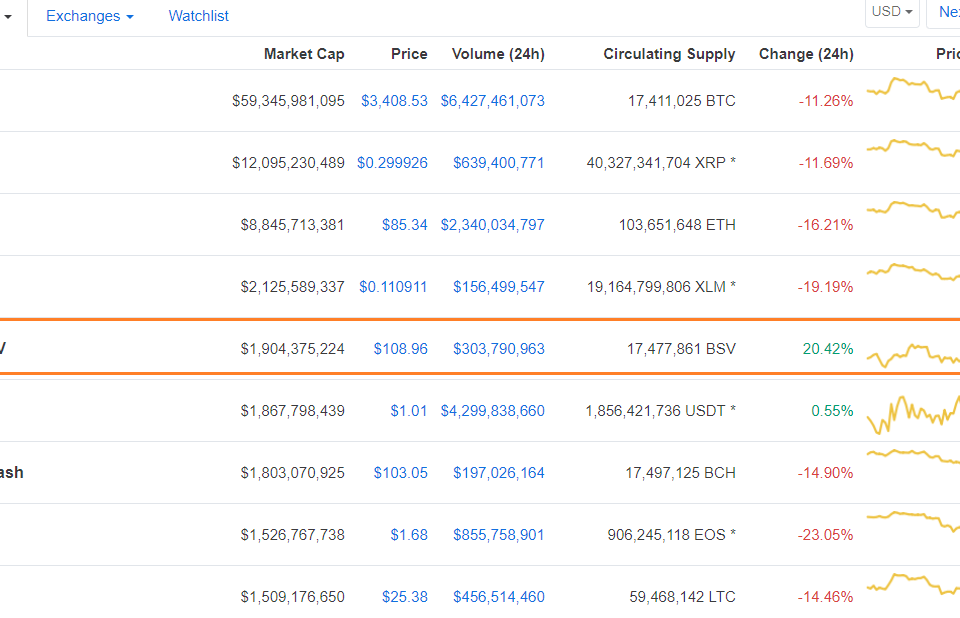Open EOS price link $1.68
Image resolution: width=960 pixels, height=618 pixels.
(x=409, y=535)
